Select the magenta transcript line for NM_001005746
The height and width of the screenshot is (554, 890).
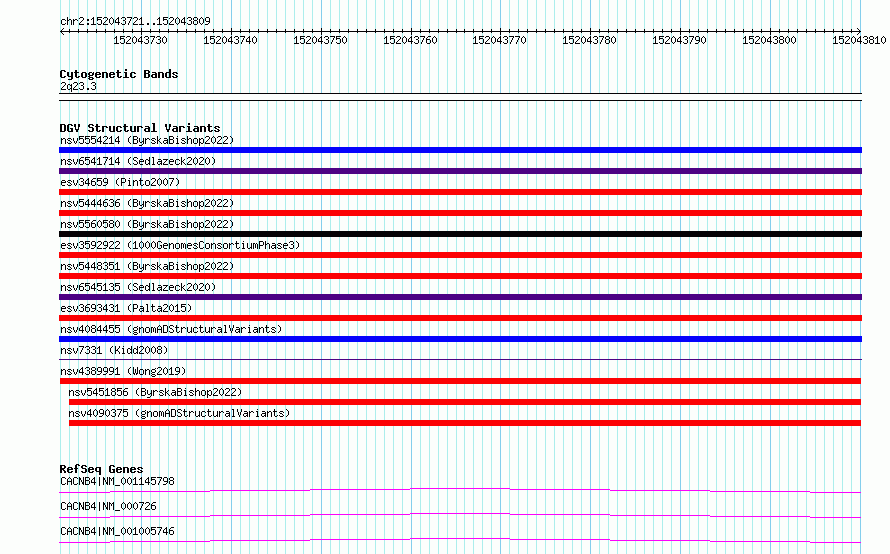click(x=460, y=540)
